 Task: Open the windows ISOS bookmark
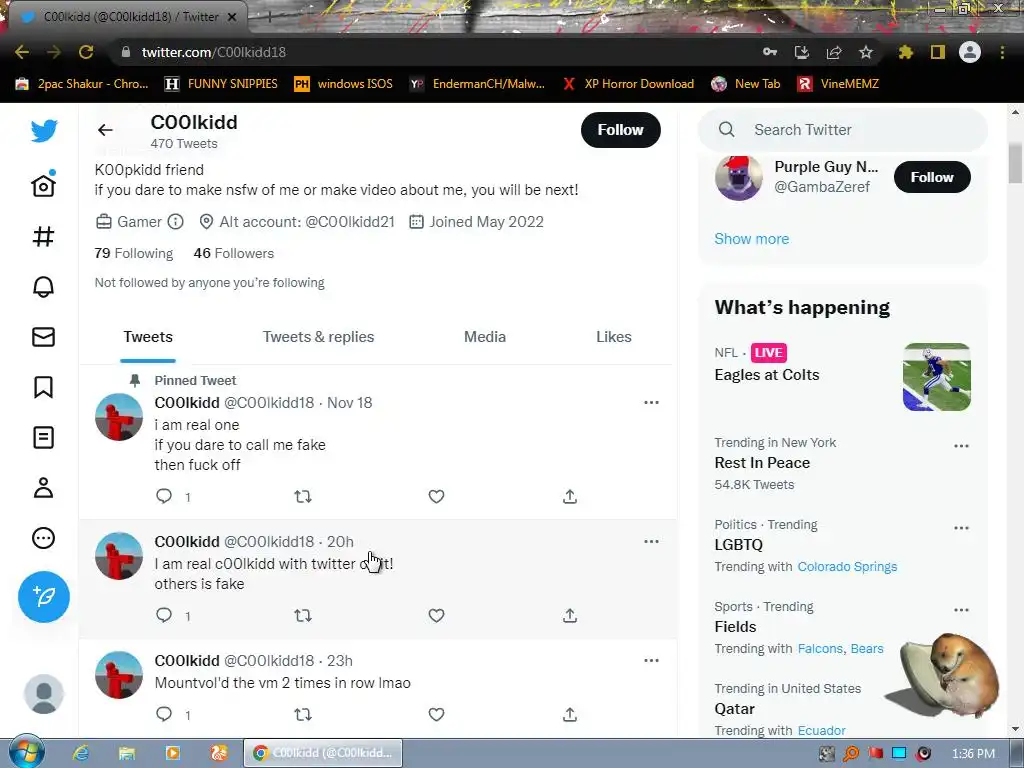(344, 84)
